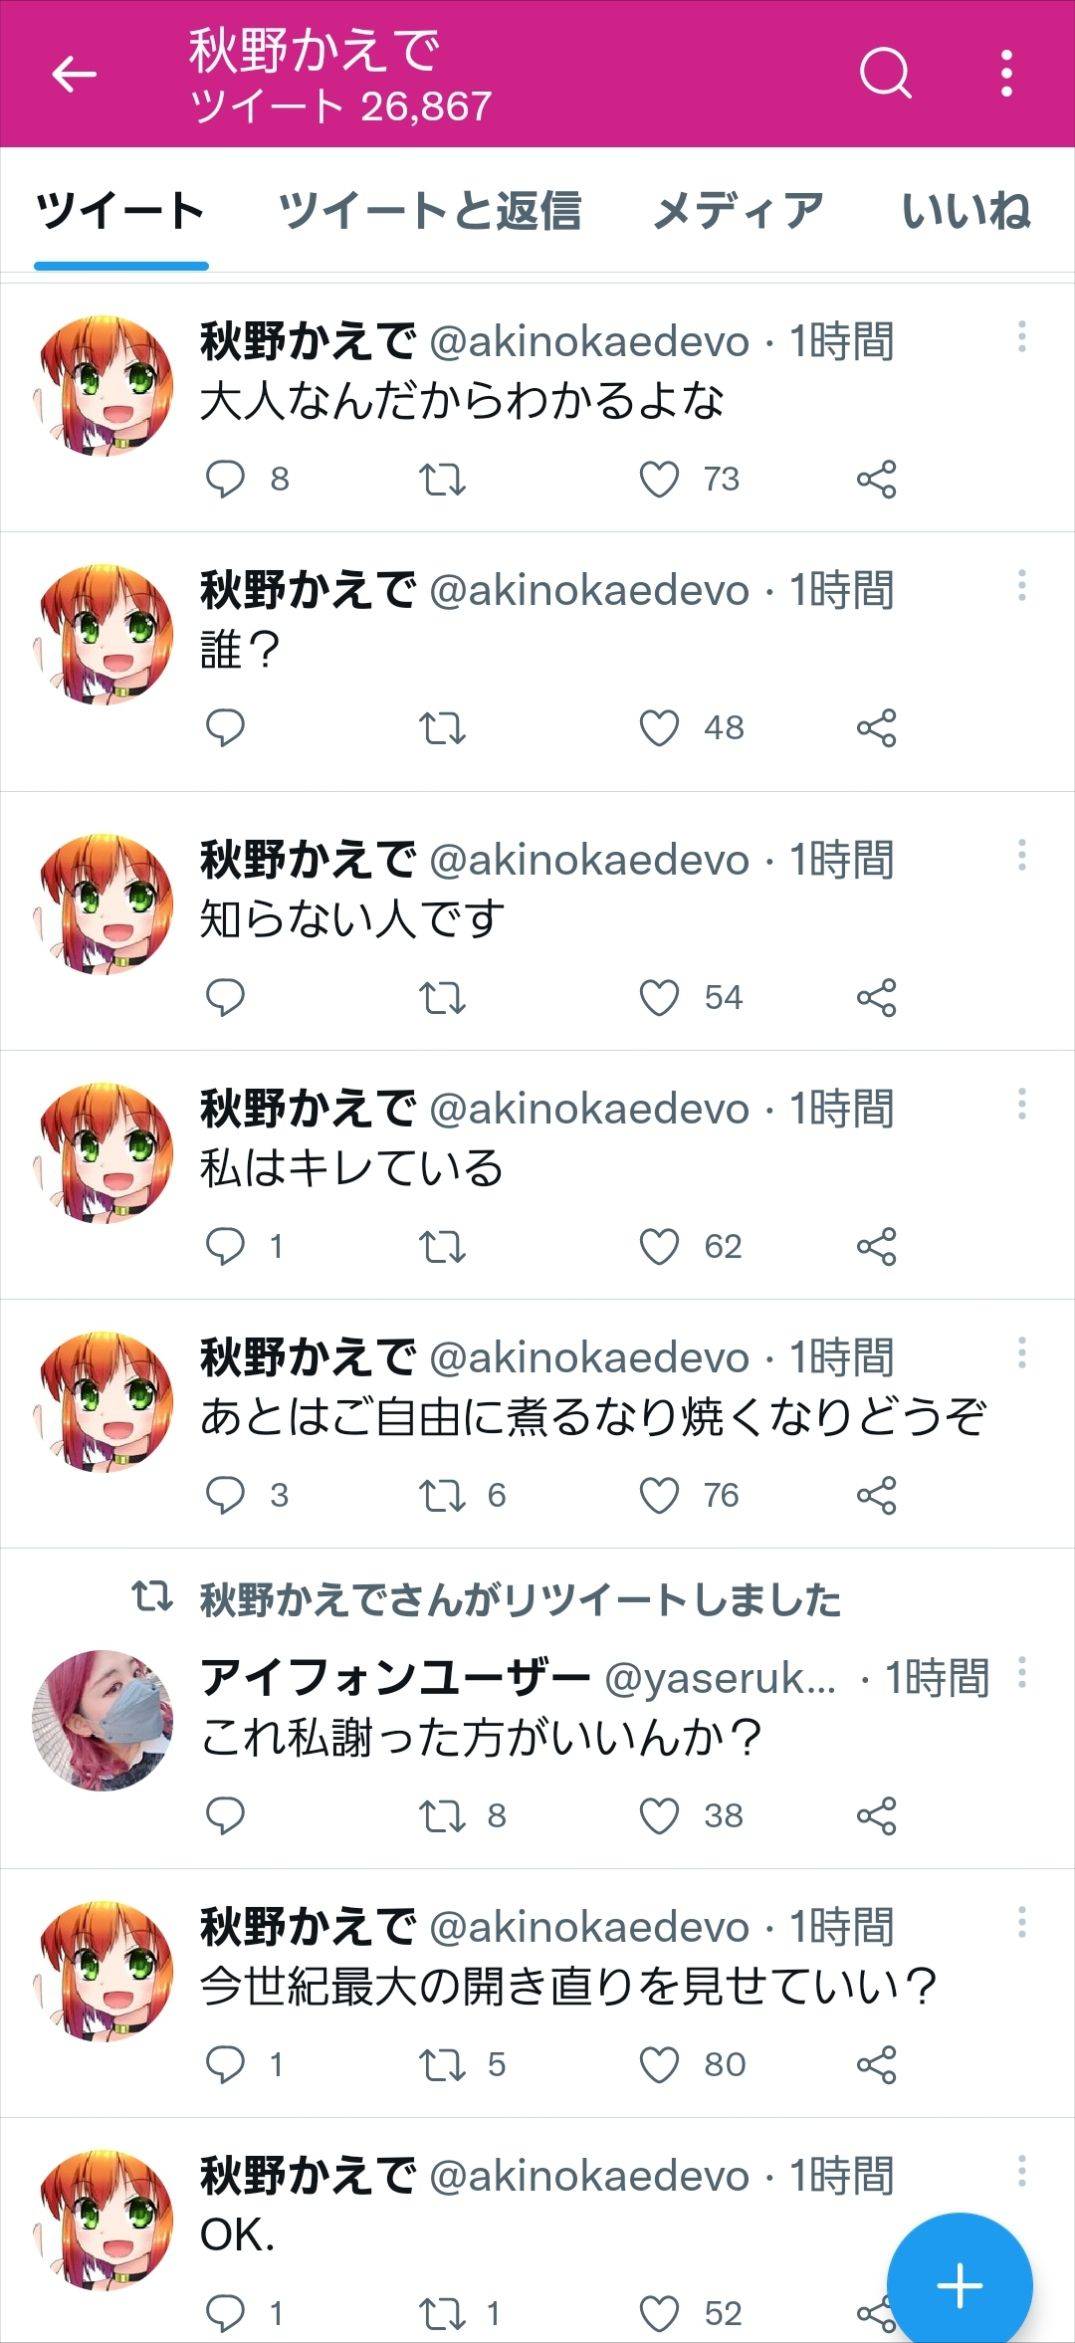The height and width of the screenshot is (2343, 1075).
Task: Tap reply icon on the OK. tweet
Action: tap(225, 2314)
